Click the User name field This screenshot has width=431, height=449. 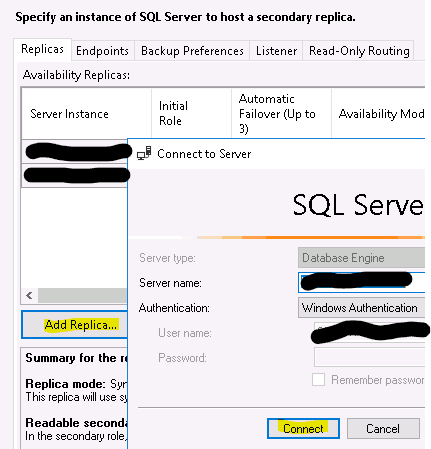pyautogui.click(x=369, y=332)
